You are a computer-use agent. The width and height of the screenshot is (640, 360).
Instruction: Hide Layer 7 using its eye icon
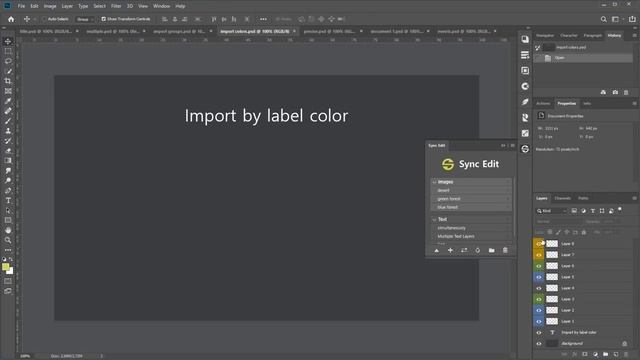pyautogui.click(x=539, y=255)
